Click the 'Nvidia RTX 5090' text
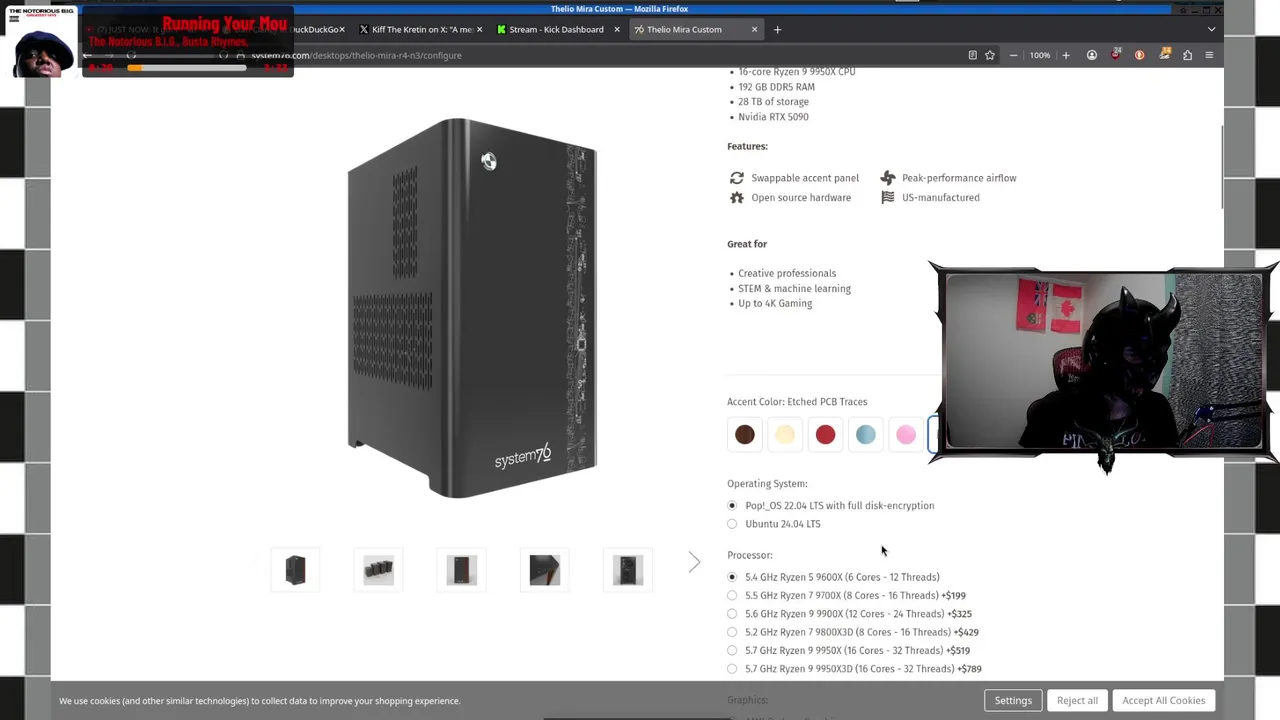Screen dimensions: 1280x720 click(x=773, y=117)
